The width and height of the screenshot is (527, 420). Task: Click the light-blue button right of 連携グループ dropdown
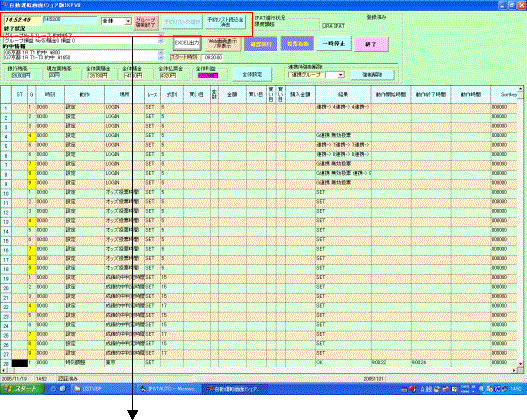[x=372, y=75]
